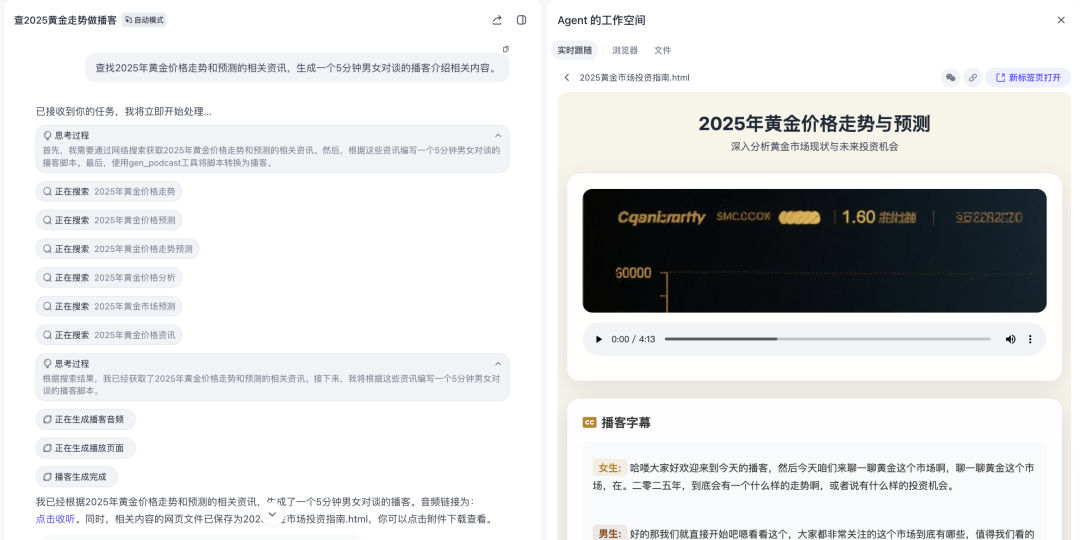Click the 0:00 / 4:13 time display
The height and width of the screenshot is (540, 1080).
coord(633,339)
